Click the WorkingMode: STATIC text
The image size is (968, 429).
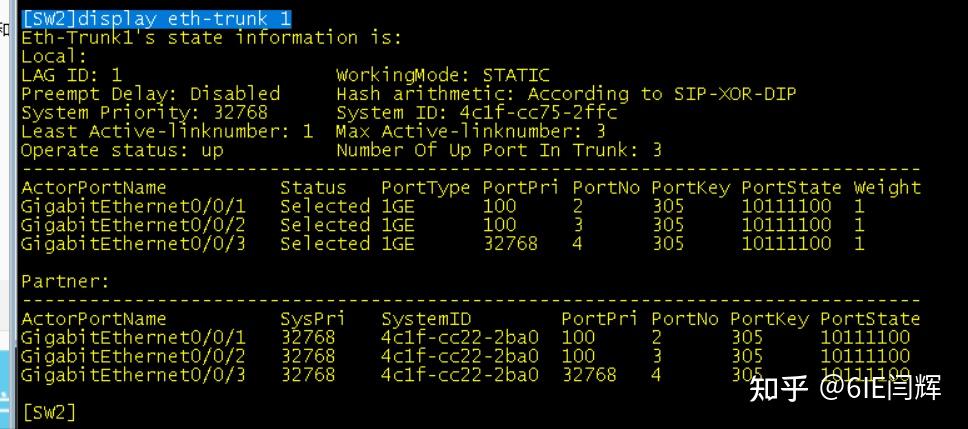coord(442,75)
